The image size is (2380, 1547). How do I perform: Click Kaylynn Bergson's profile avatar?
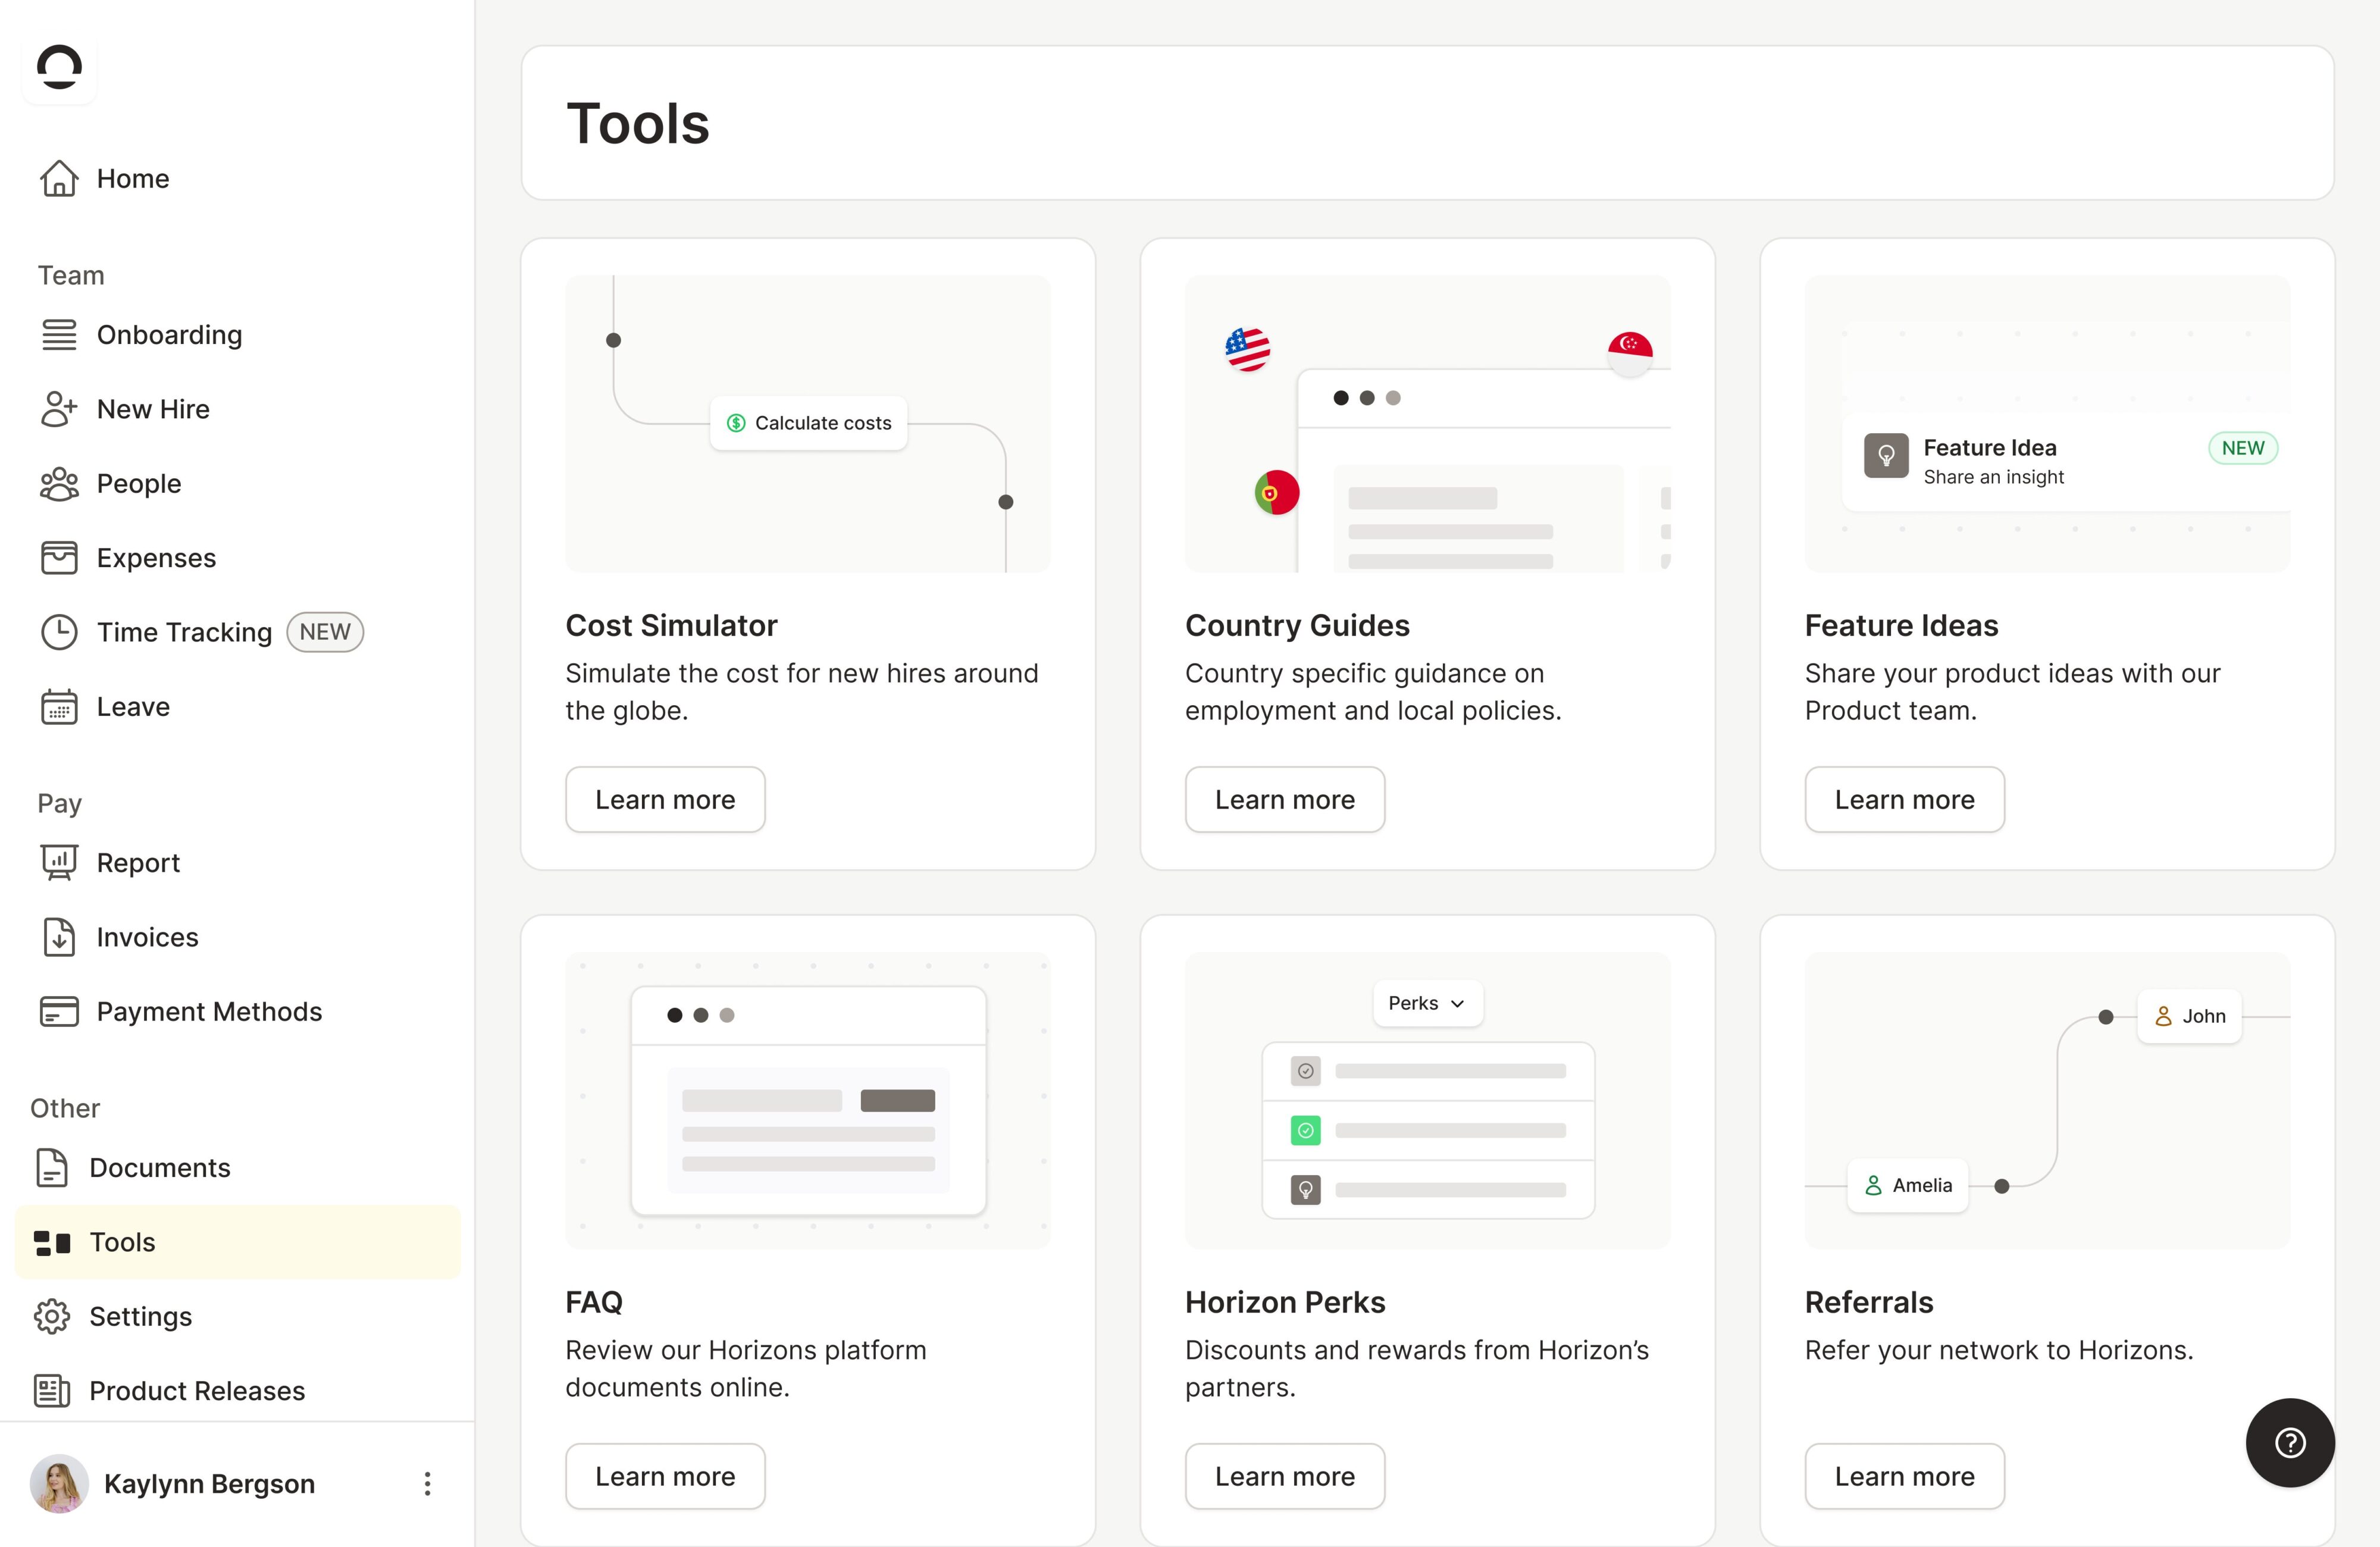point(59,1484)
